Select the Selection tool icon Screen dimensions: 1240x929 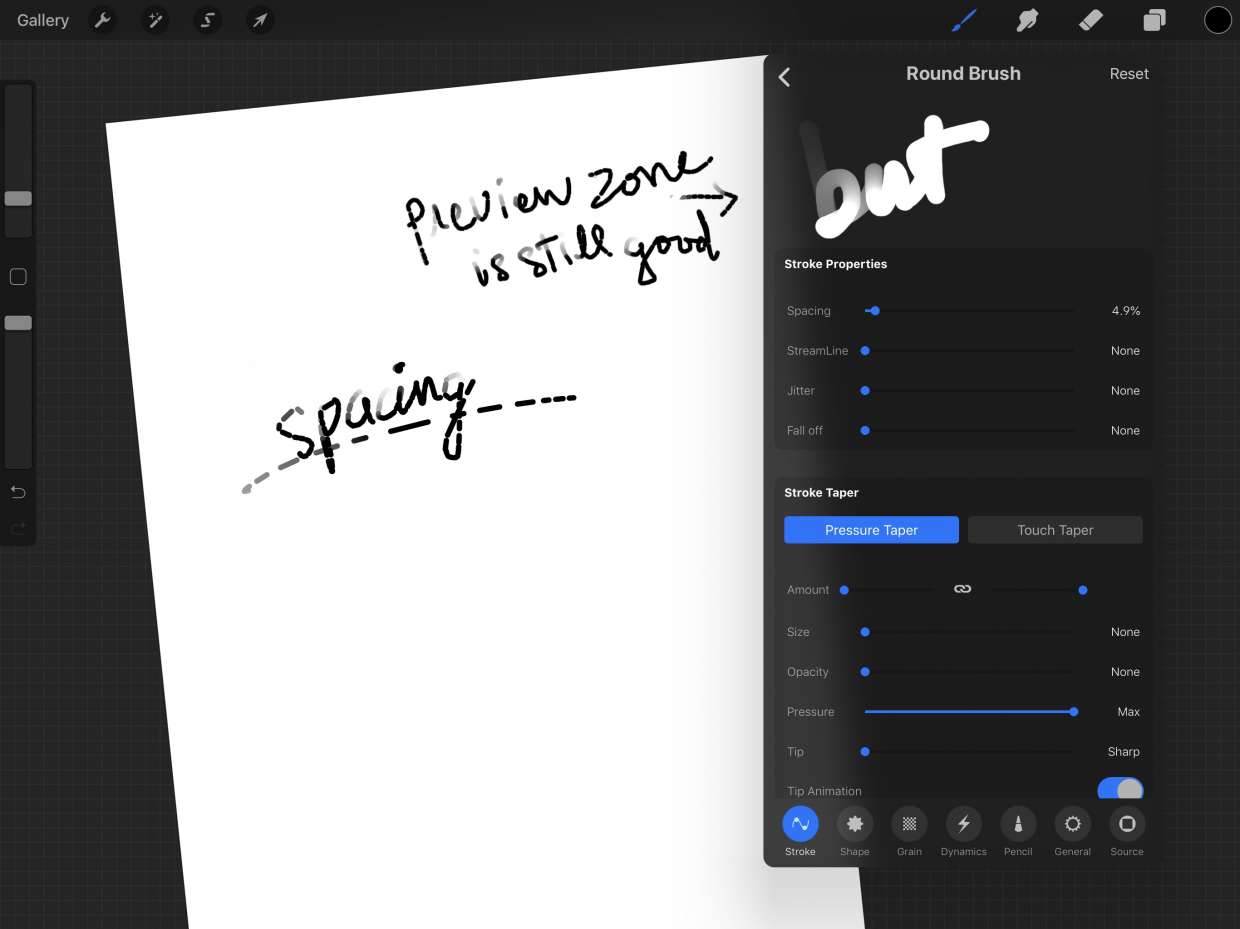coord(208,20)
